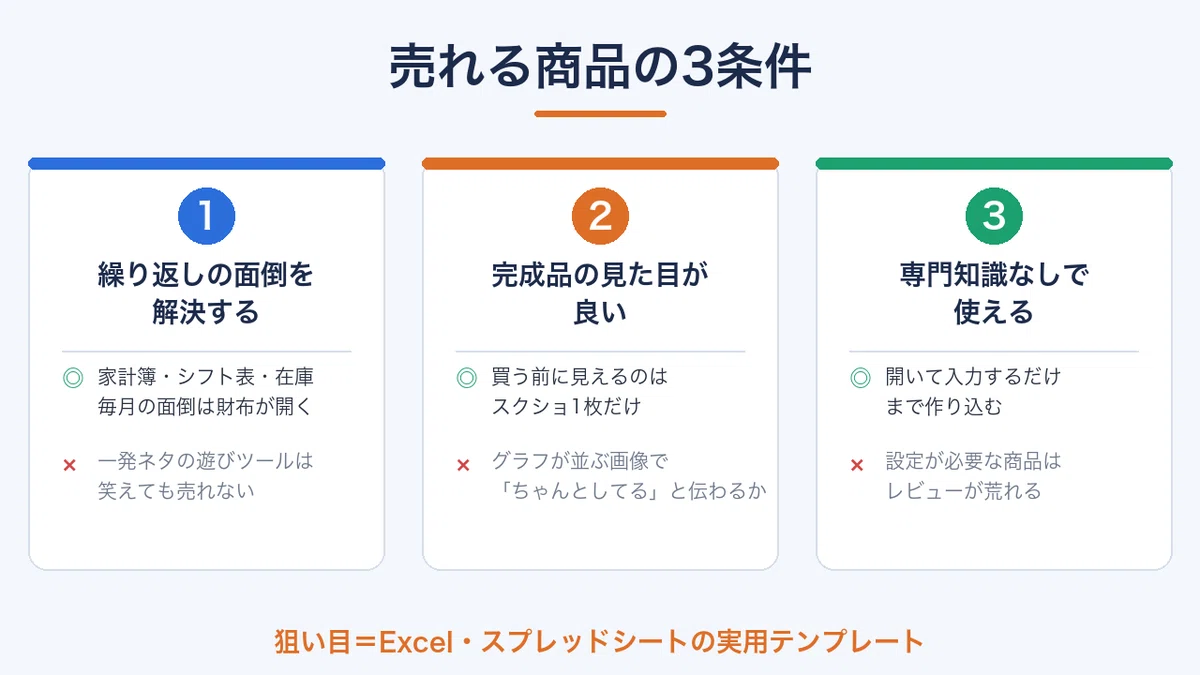This screenshot has height=675, width=1200.
Task: Click the green double-circle icon beside 家計簿・シフト表・在庫
Action: pos(72,378)
